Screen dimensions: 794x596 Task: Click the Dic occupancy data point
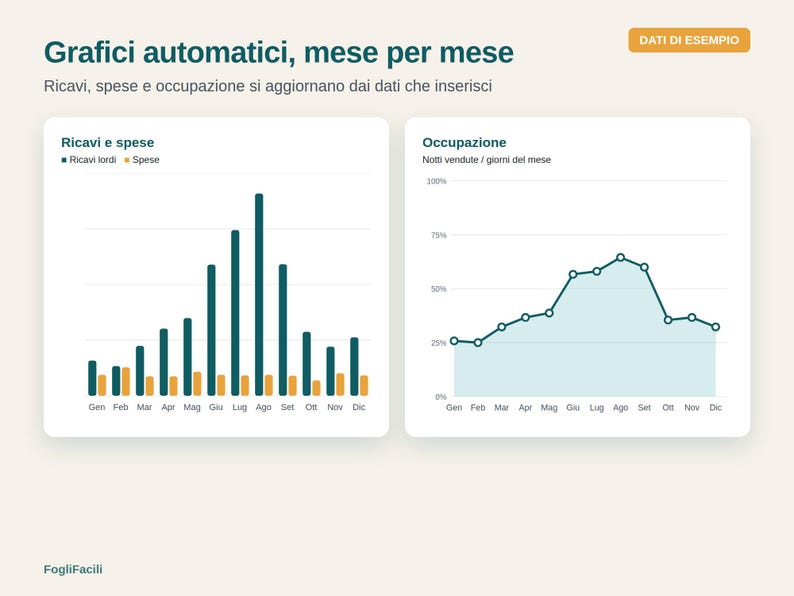tap(715, 327)
